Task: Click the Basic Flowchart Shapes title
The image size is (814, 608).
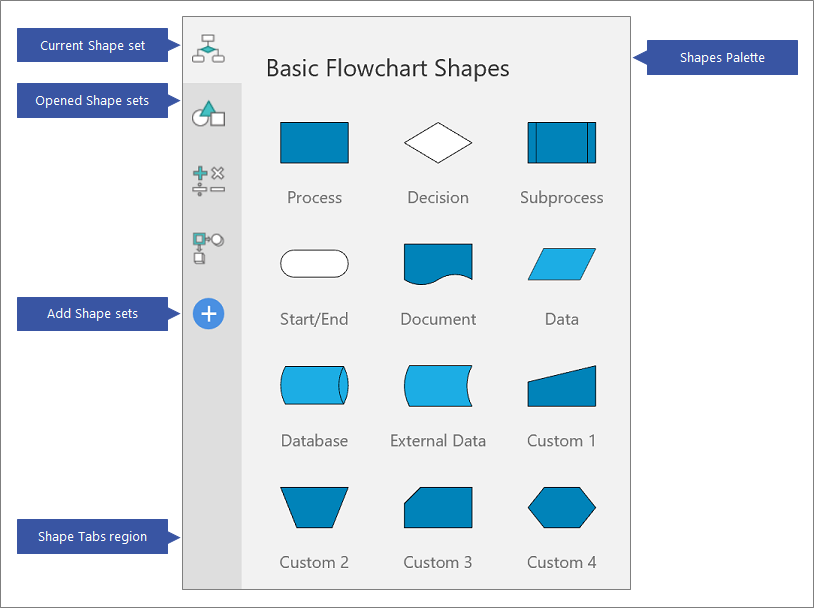Action: (x=387, y=68)
